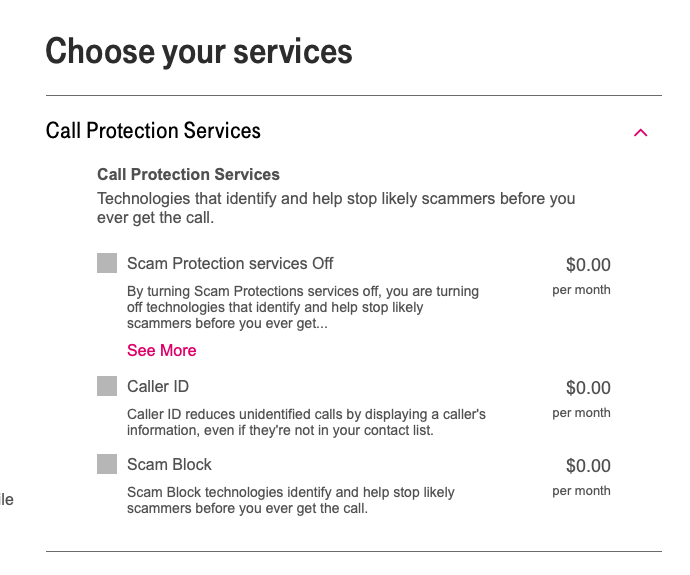The height and width of the screenshot is (575, 690).
Task: Select the Scam Protection services Off label
Action: click(x=230, y=263)
